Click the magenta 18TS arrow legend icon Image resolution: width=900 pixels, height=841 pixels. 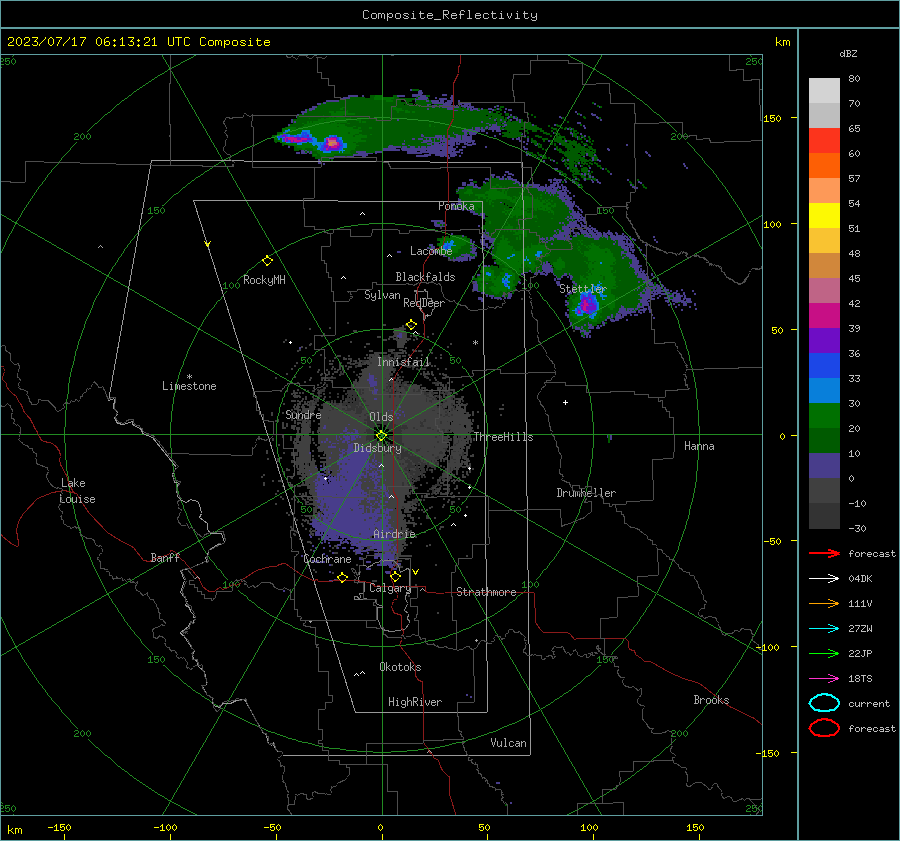pos(824,679)
